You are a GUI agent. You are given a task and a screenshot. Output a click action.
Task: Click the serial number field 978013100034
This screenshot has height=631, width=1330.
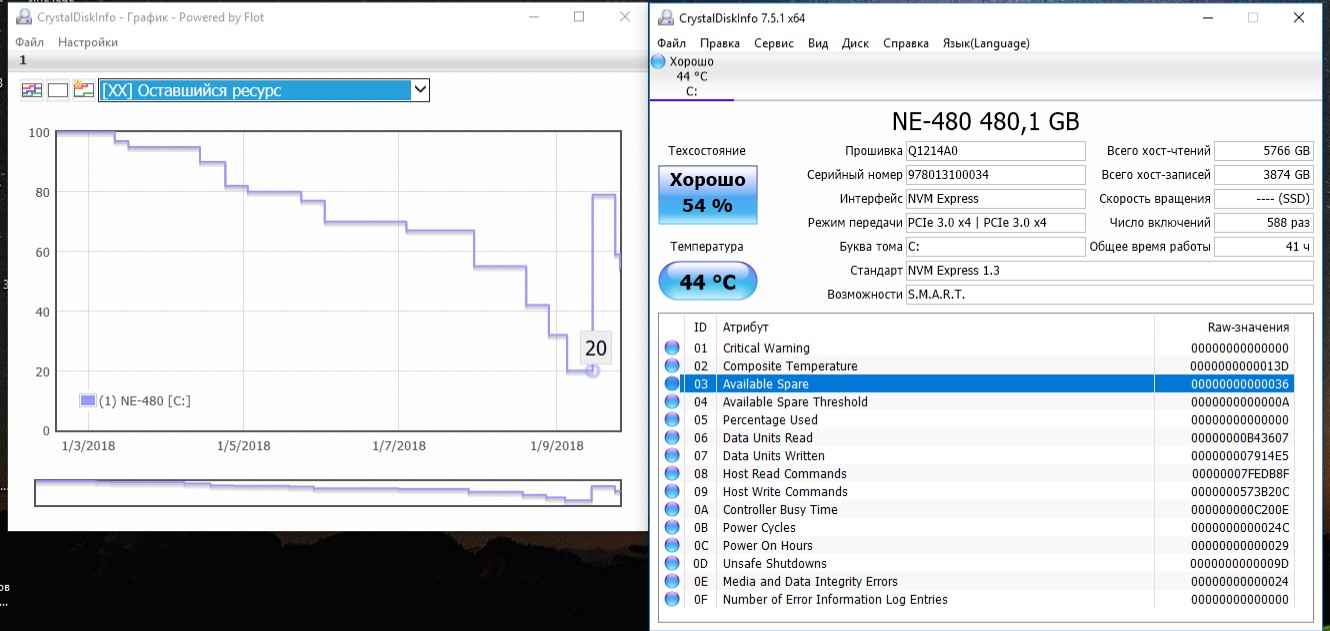tap(995, 175)
